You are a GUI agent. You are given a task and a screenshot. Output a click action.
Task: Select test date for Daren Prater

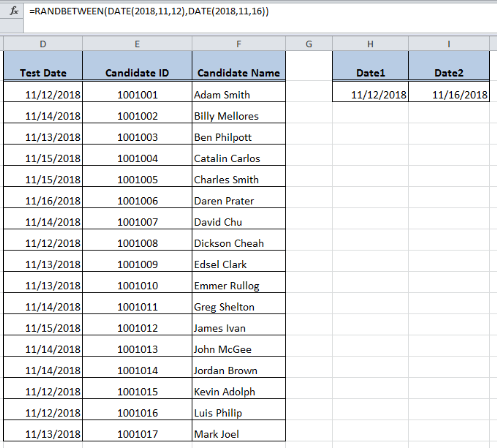coord(43,197)
